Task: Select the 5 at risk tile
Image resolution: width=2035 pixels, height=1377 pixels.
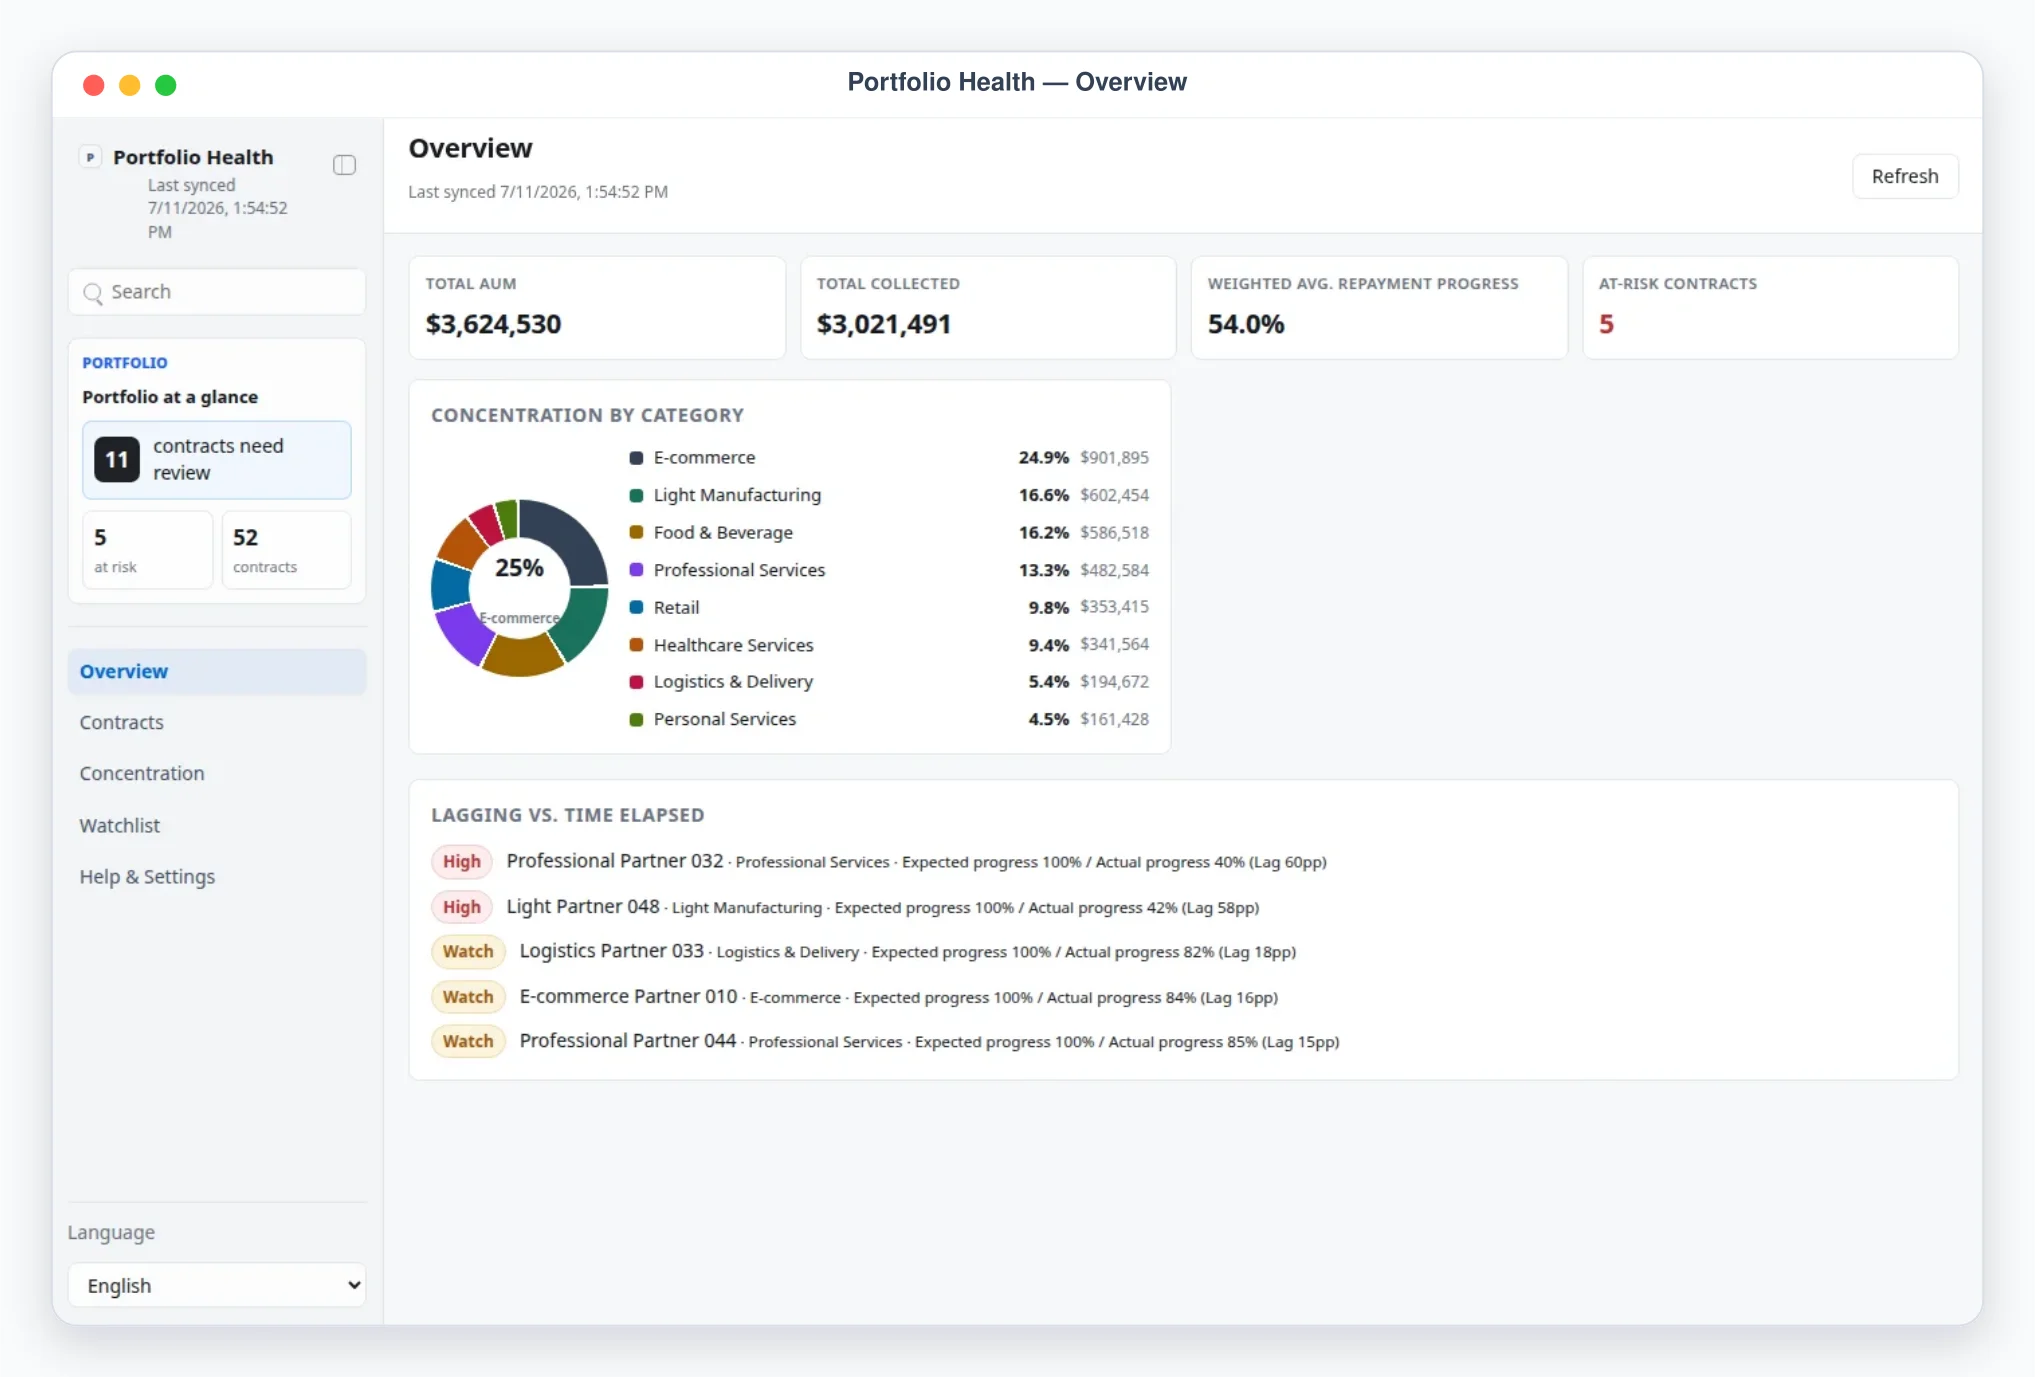Action: point(148,550)
